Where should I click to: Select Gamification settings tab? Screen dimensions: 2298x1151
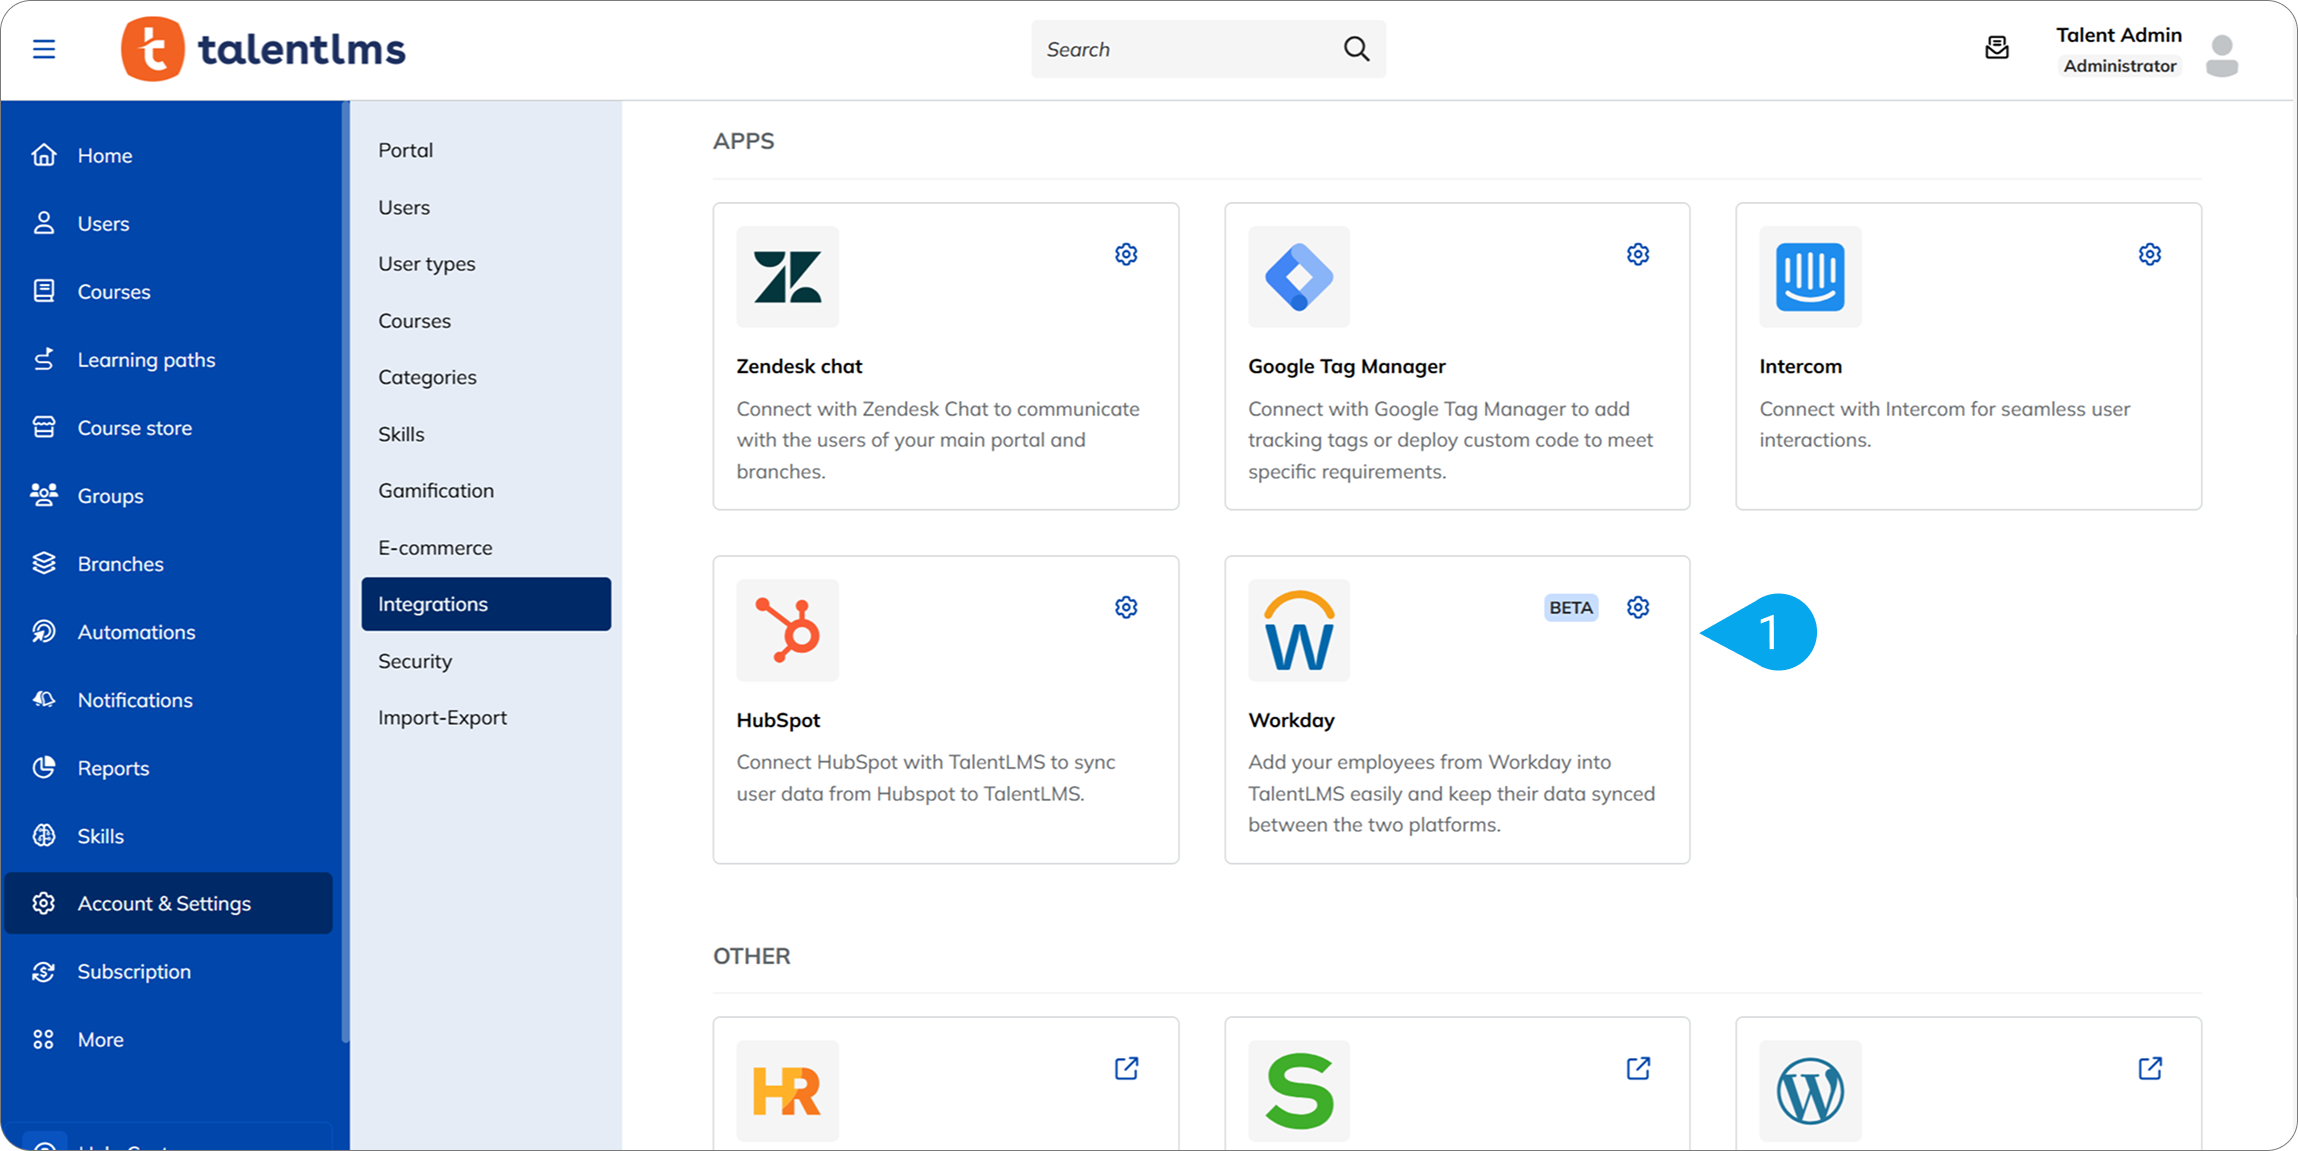pos(486,490)
